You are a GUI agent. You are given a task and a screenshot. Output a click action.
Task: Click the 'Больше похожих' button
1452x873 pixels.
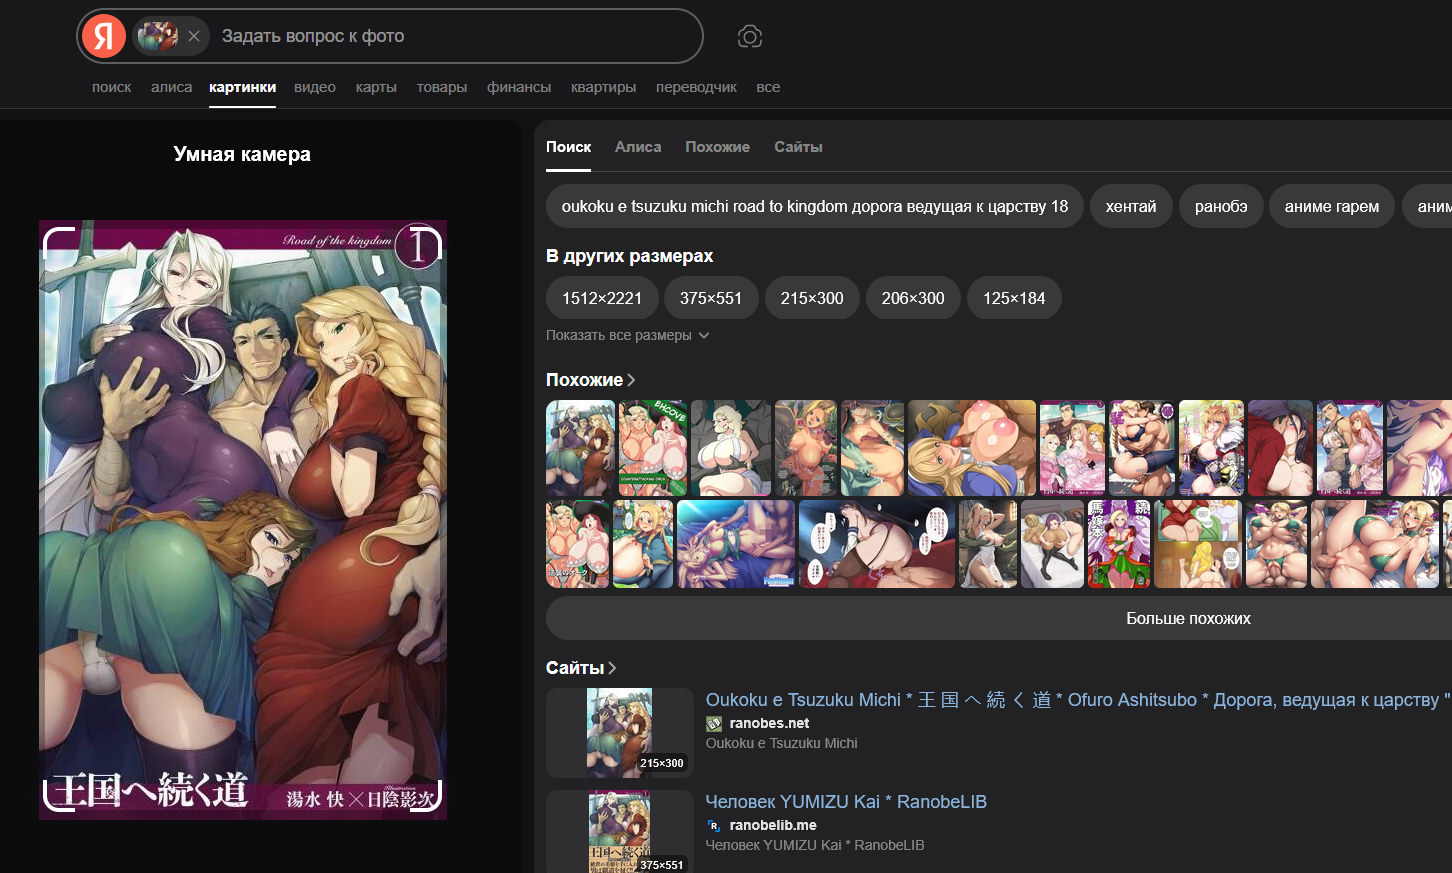[1188, 618]
